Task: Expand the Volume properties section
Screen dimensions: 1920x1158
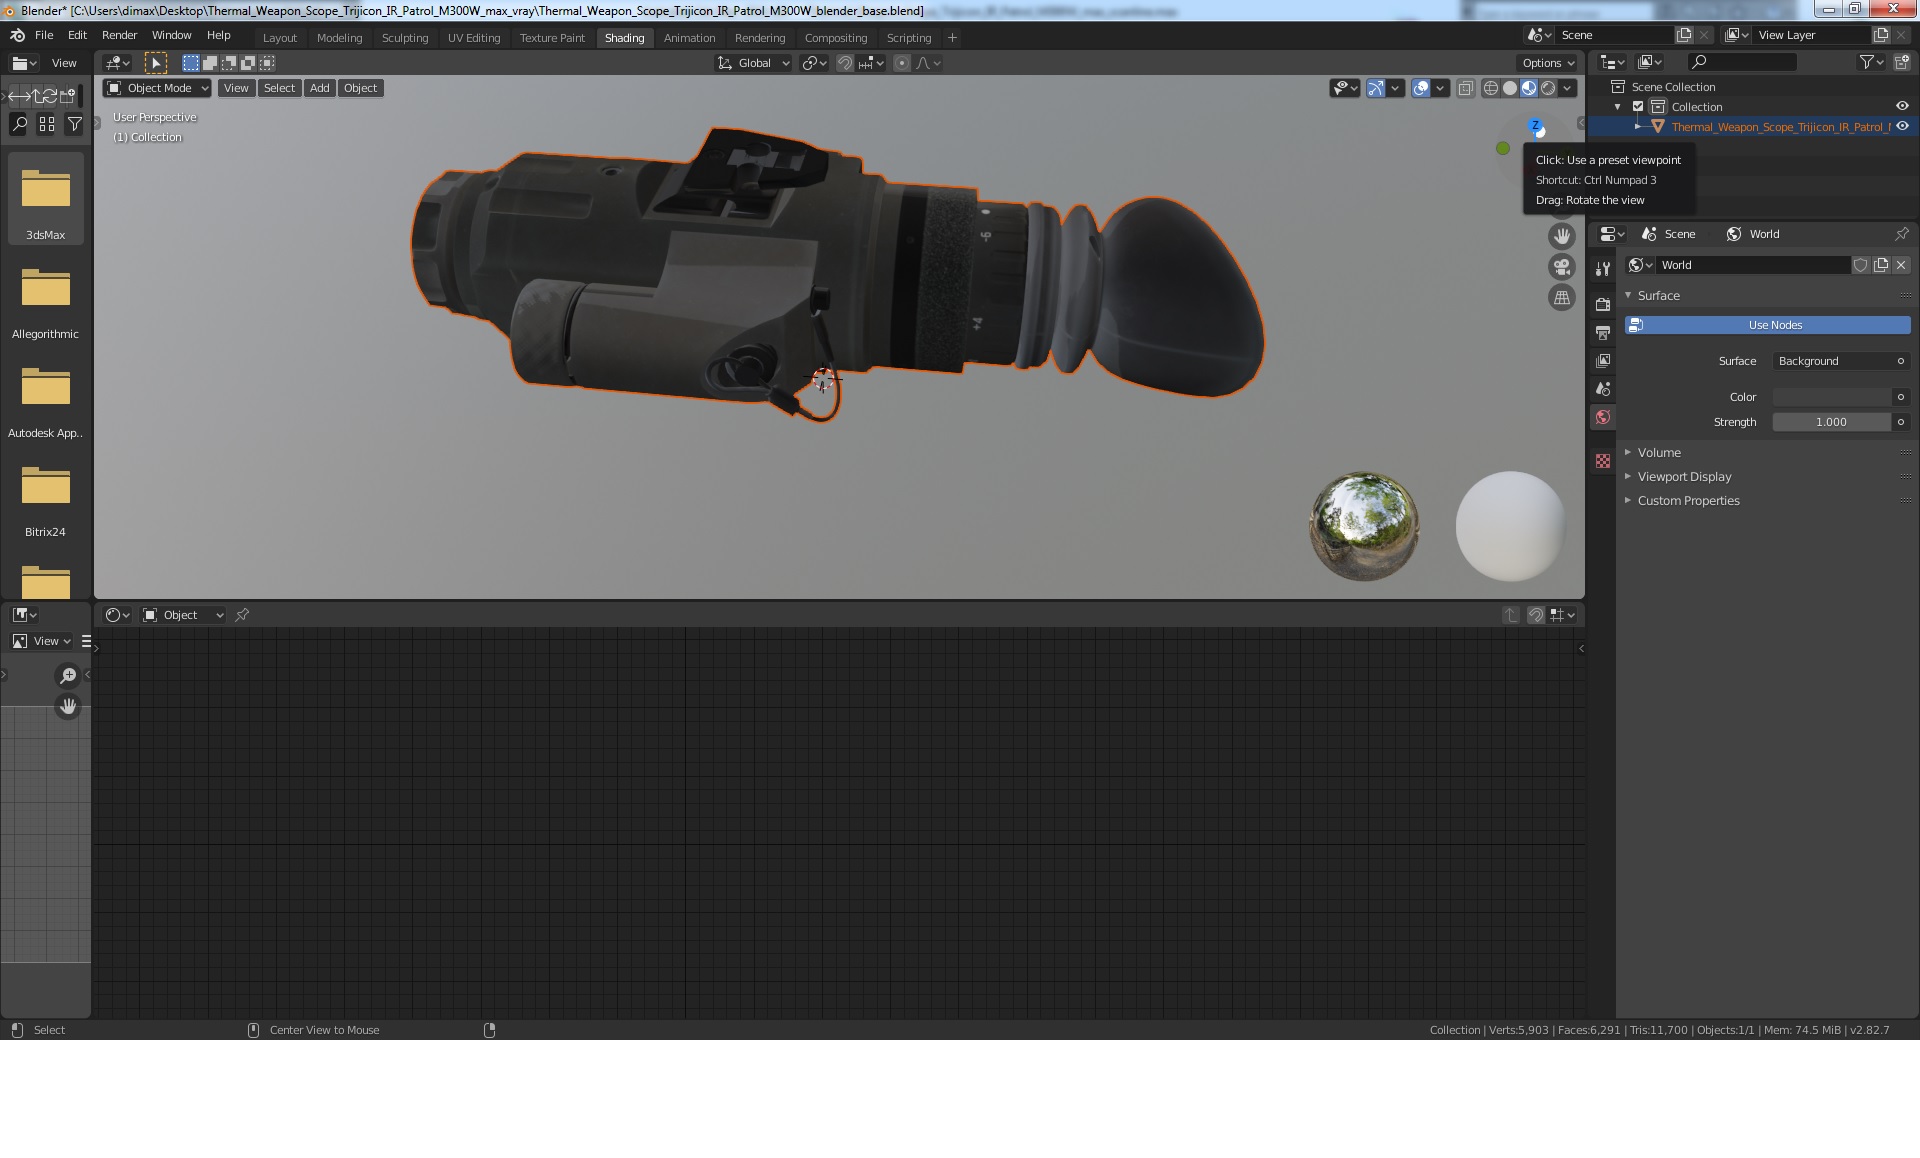Action: point(1659,451)
